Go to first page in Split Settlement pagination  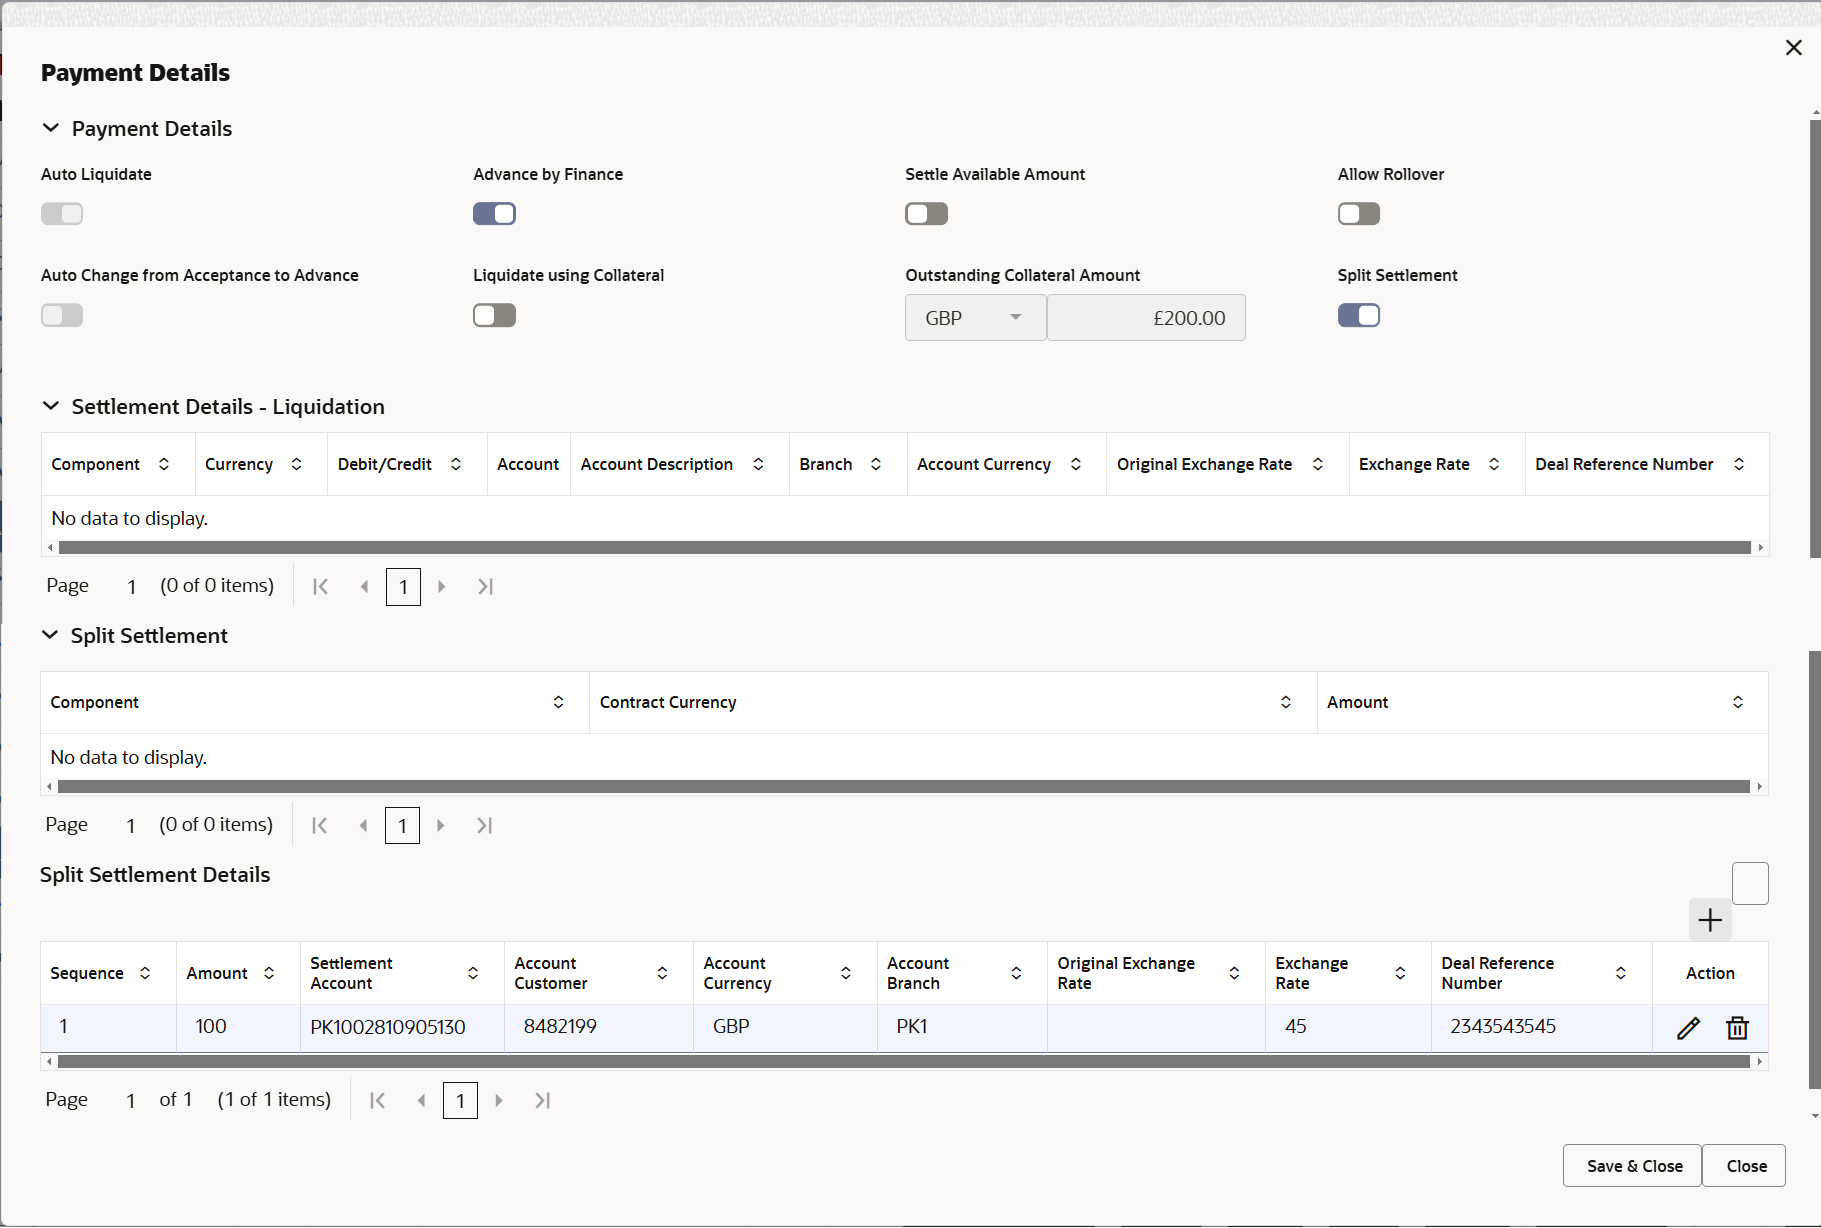point(319,824)
